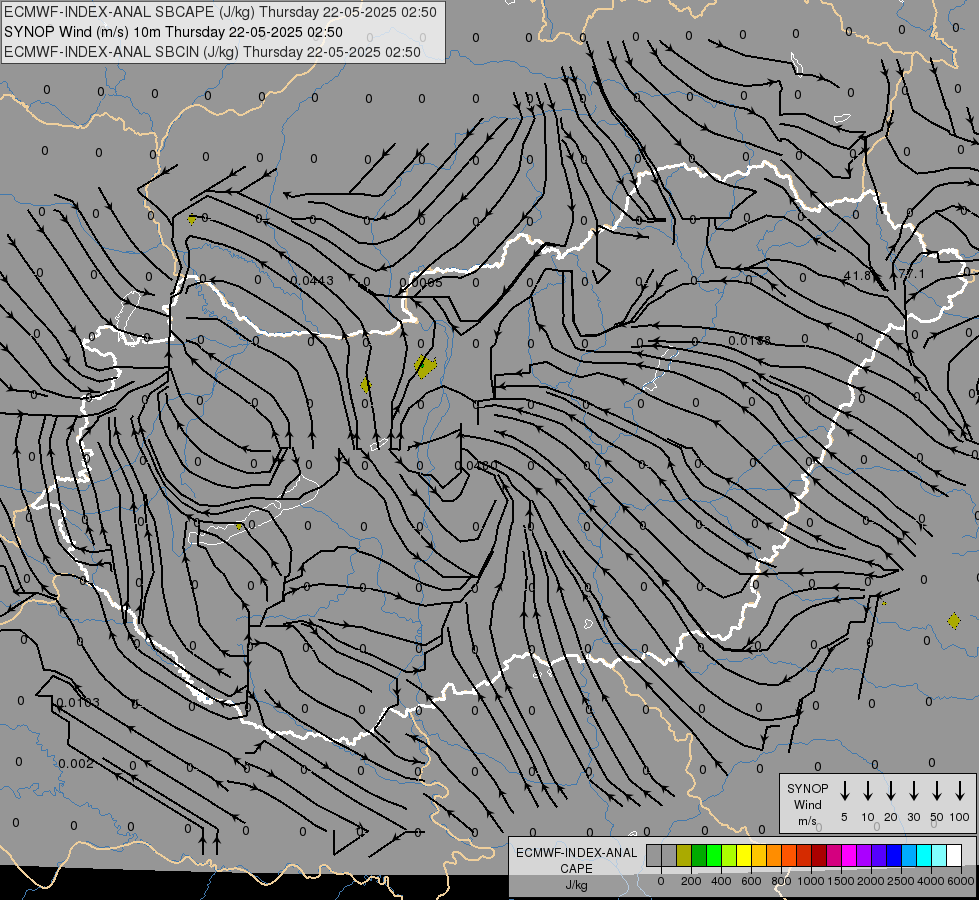The image size is (979, 900).
Task: Click the 6000 label on the CAPE scale
Action: click(x=961, y=881)
